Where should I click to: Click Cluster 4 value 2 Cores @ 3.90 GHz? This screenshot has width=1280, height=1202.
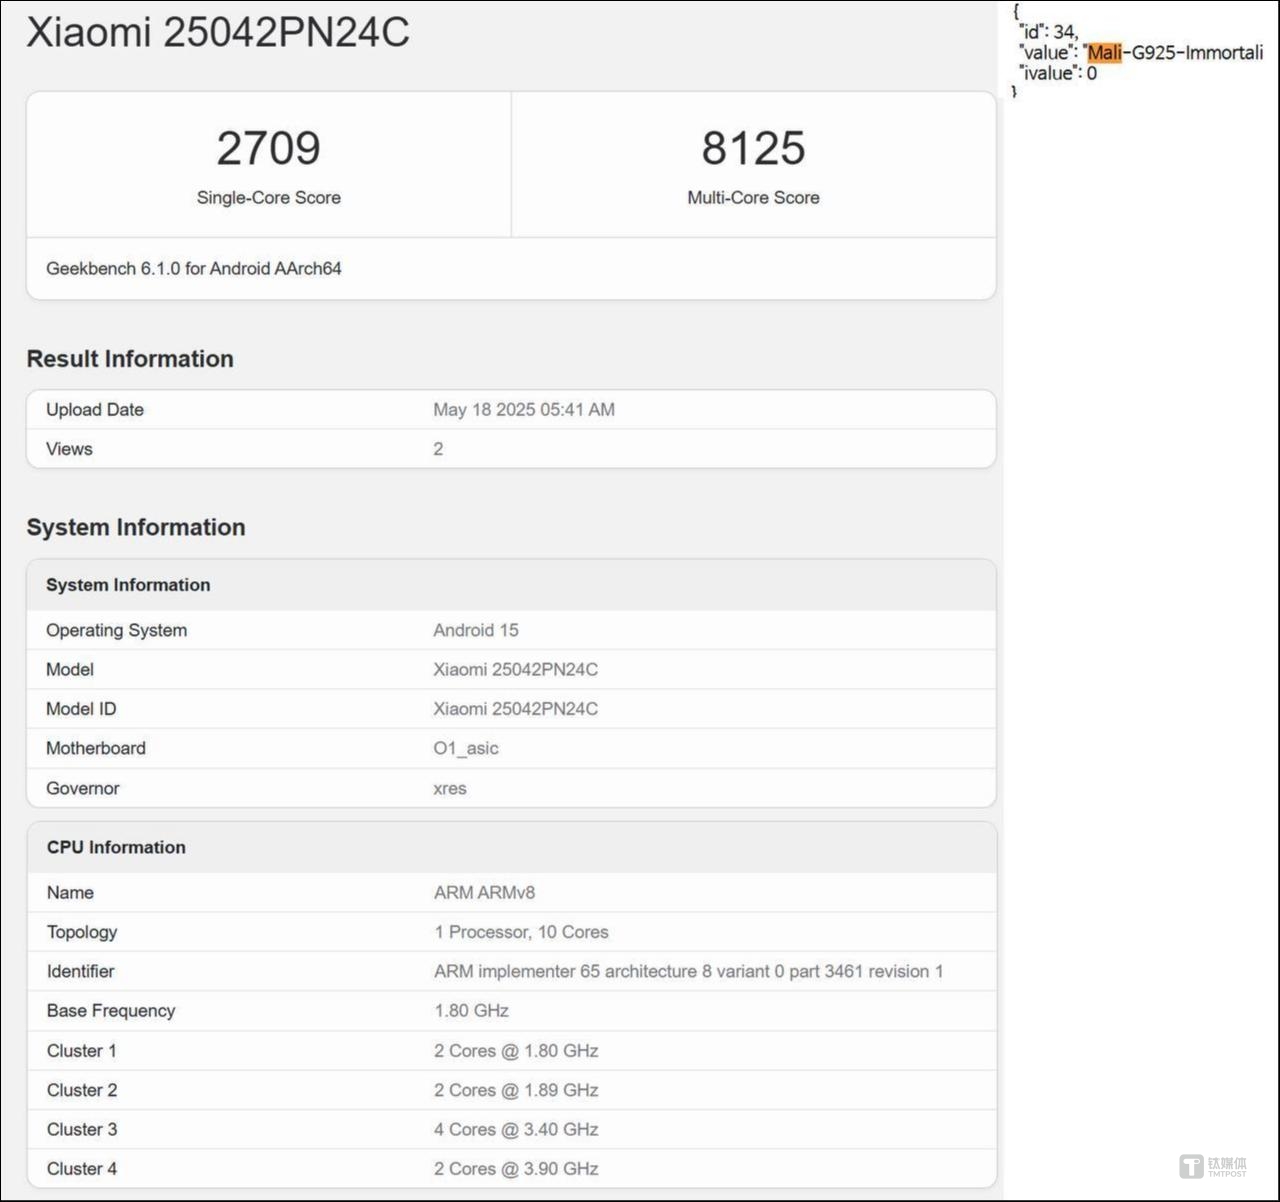[516, 1168]
